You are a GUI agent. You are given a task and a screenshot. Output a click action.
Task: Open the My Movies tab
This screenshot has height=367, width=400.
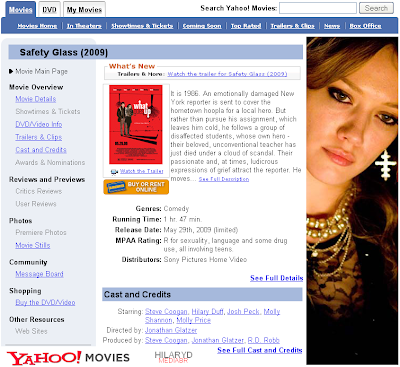(x=84, y=10)
